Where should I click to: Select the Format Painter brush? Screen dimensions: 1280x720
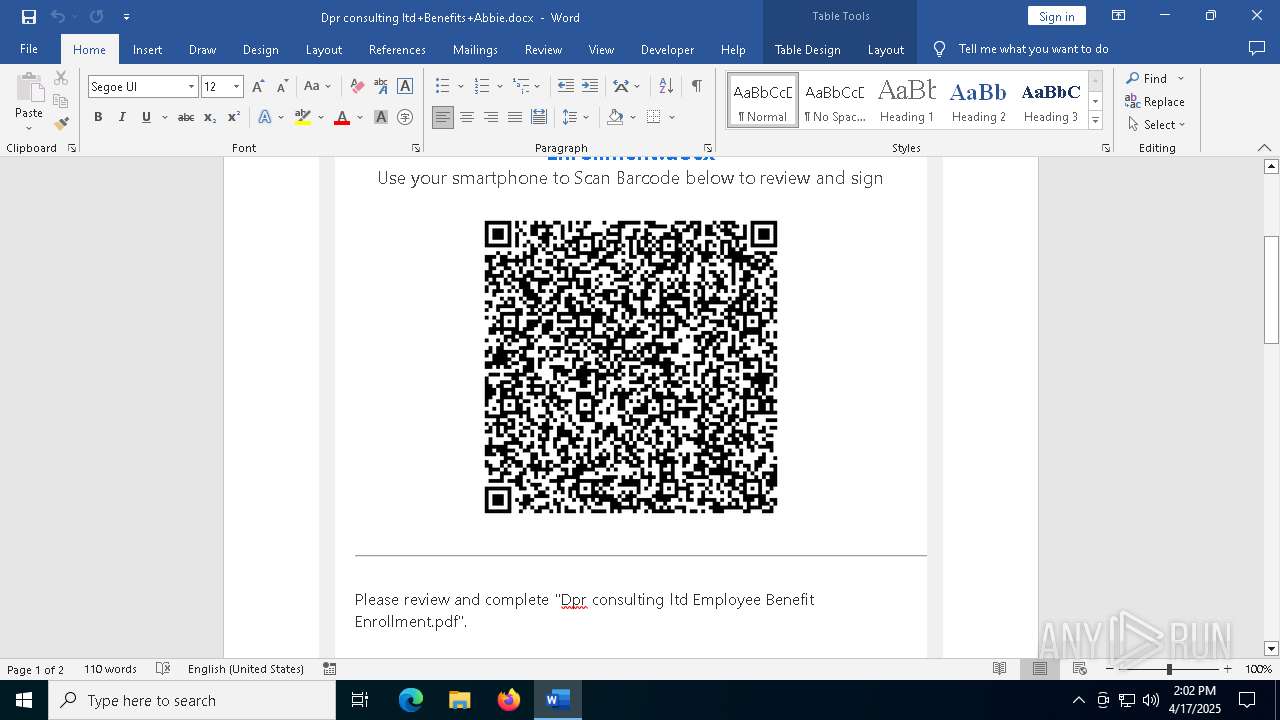tap(61, 124)
